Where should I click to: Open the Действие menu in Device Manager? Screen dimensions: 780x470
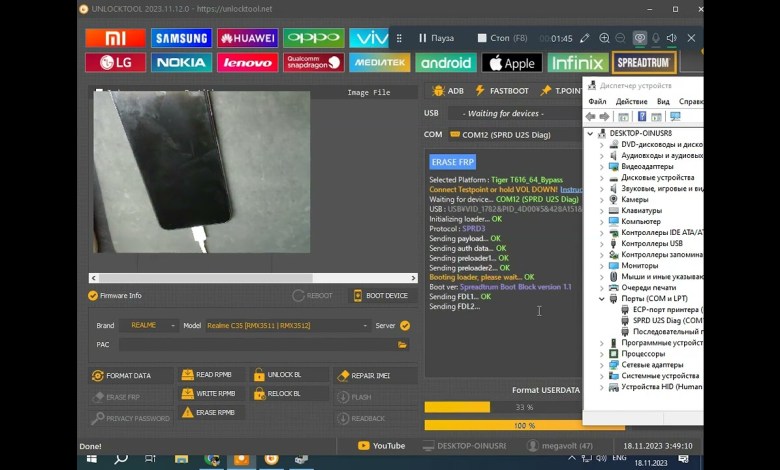(631, 101)
